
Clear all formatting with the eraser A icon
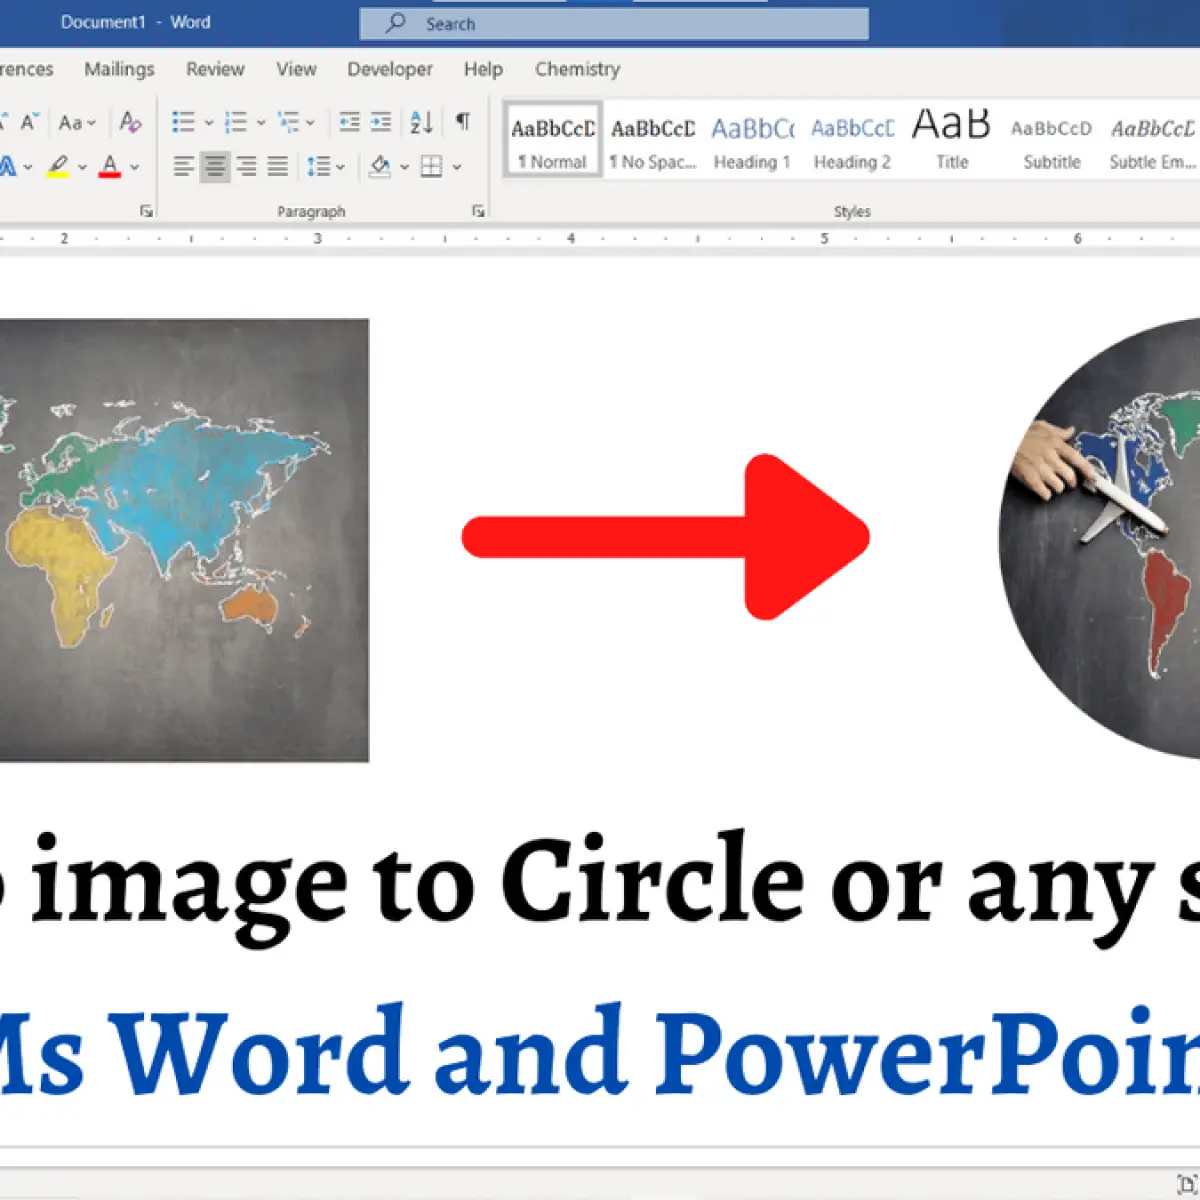[x=130, y=122]
